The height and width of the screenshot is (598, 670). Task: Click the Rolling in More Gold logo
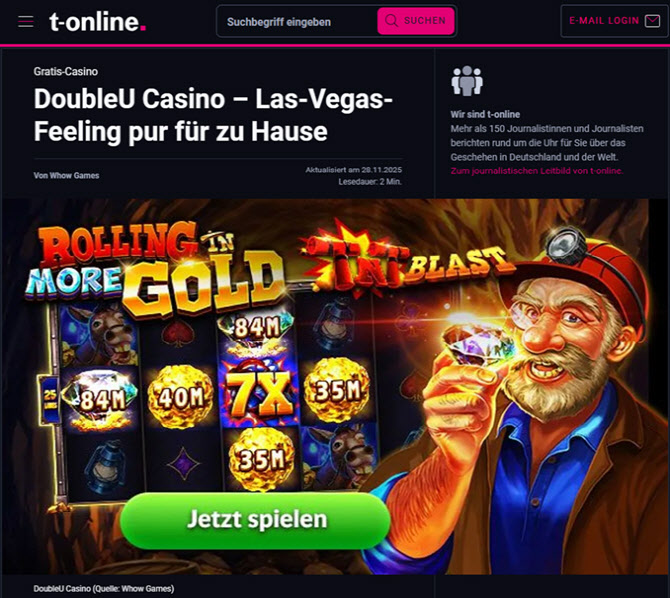(x=156, y=270)
